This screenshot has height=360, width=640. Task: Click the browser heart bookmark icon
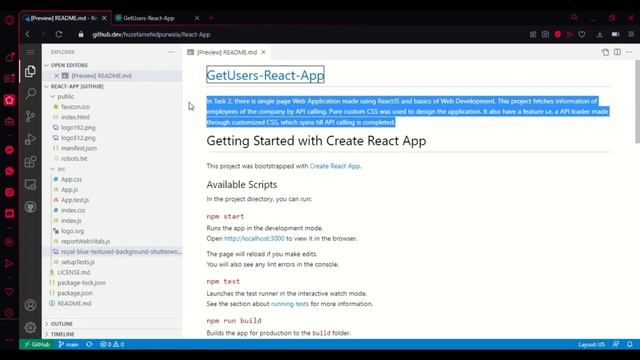[x=582, y=34]
